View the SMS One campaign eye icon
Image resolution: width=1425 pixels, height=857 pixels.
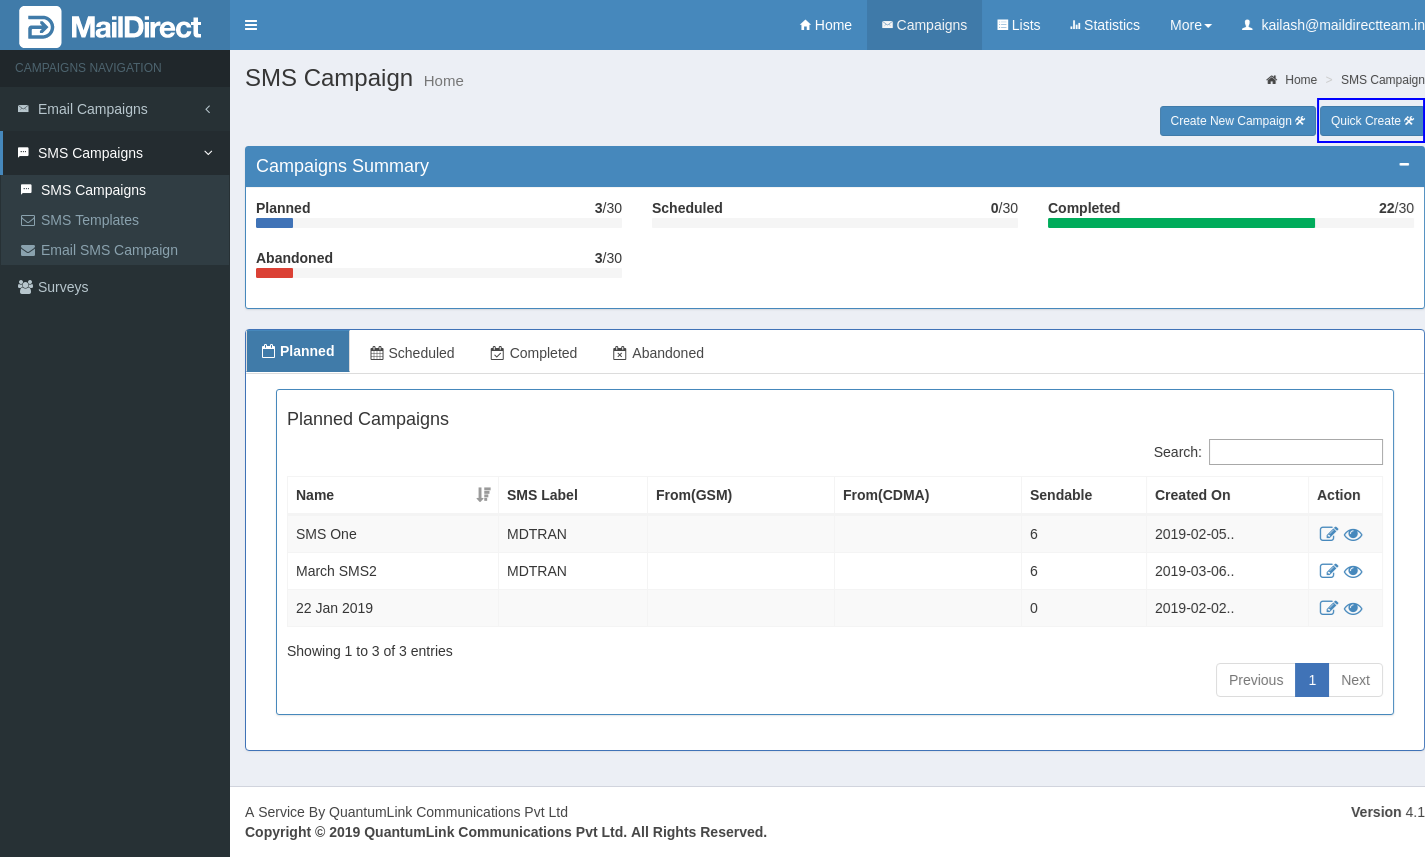point(1353,534)
